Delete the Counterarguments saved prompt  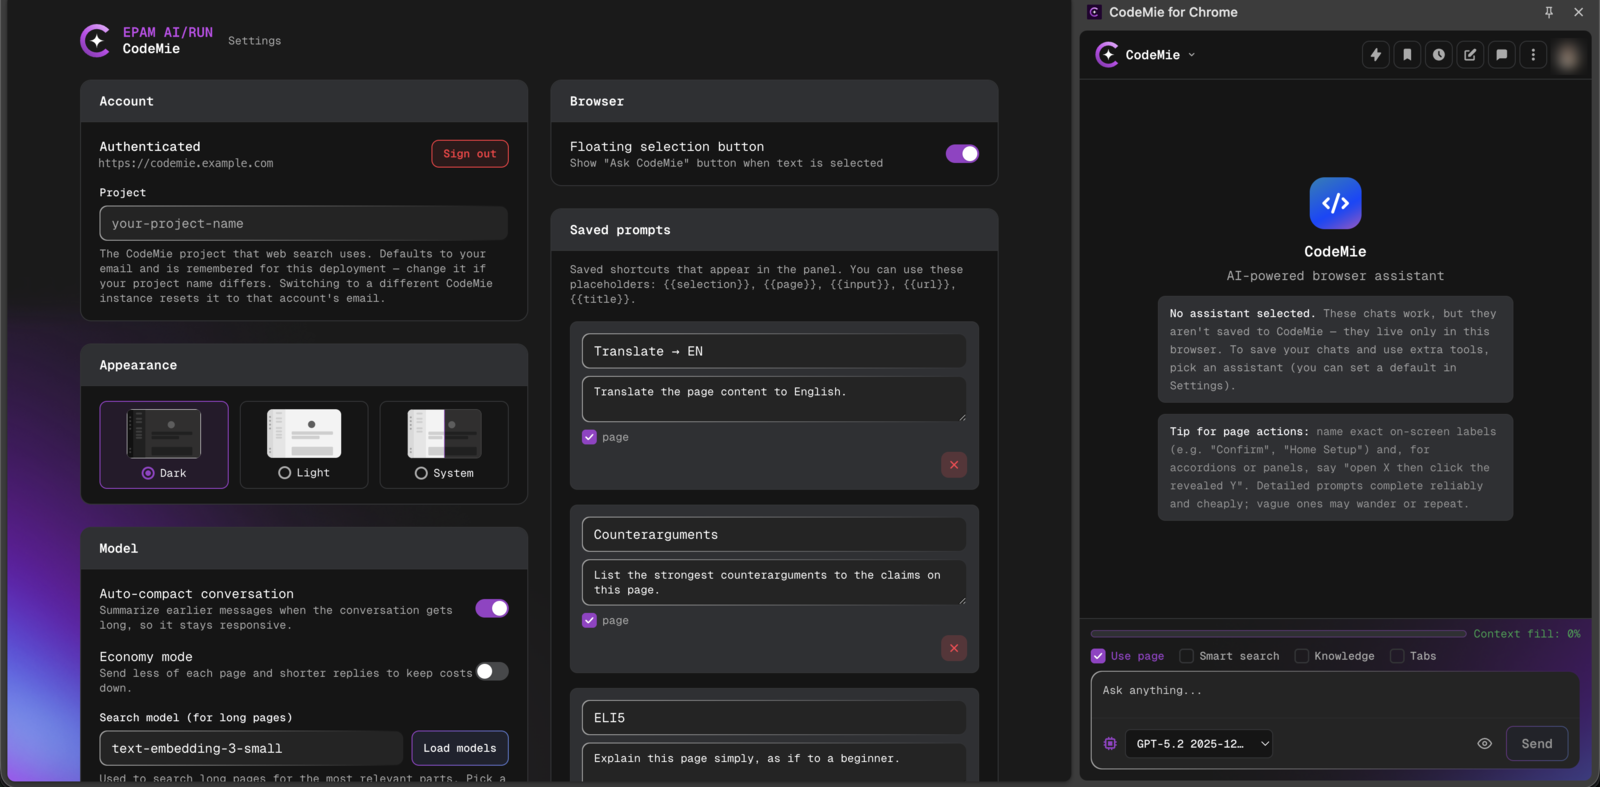click(954, 648)
